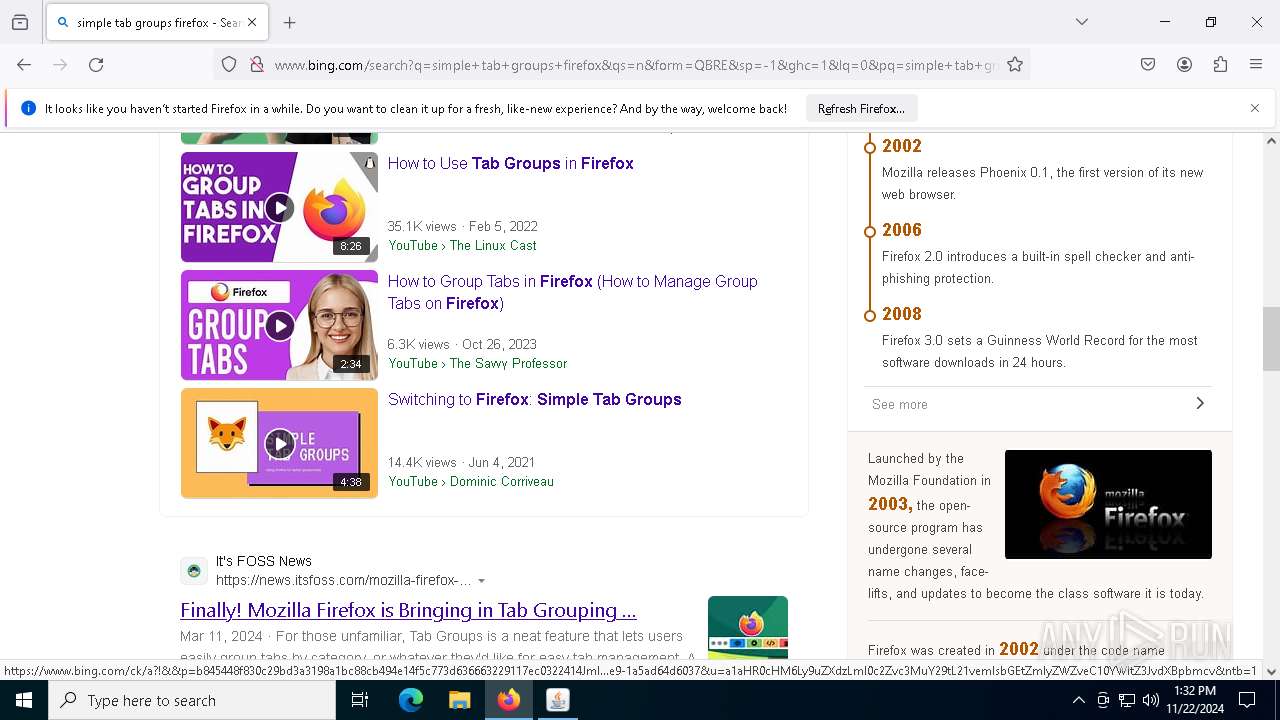Open the Firefox hamburger menu
The height and width of the screenshot is (720, 1280).
pos(1256,65)
